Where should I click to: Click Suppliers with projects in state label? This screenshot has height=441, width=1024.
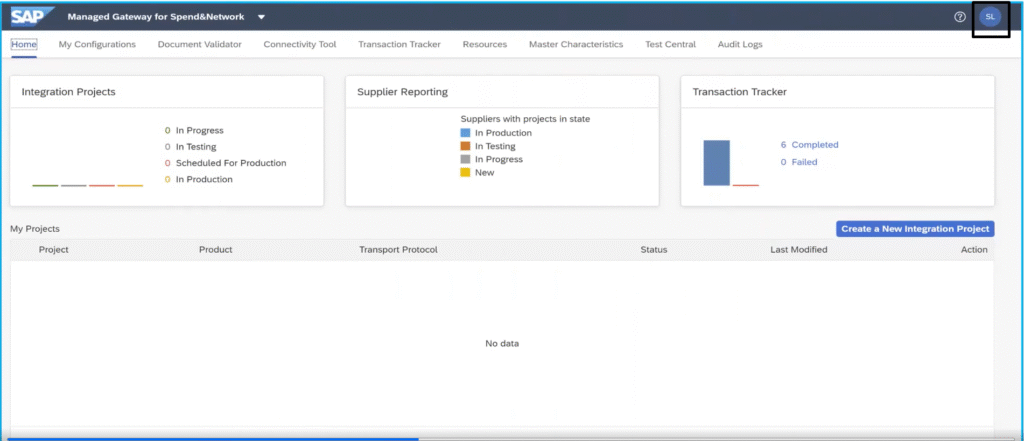[x=525, y=119]
